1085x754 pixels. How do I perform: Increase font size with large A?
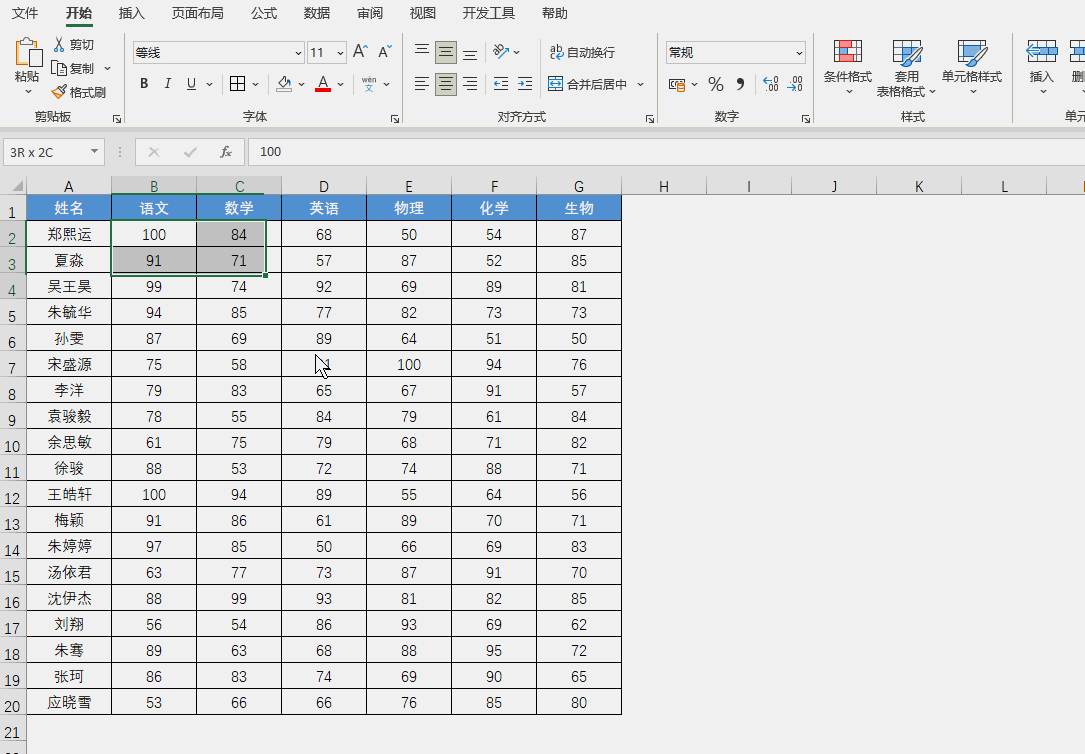[x=360, y=52]
